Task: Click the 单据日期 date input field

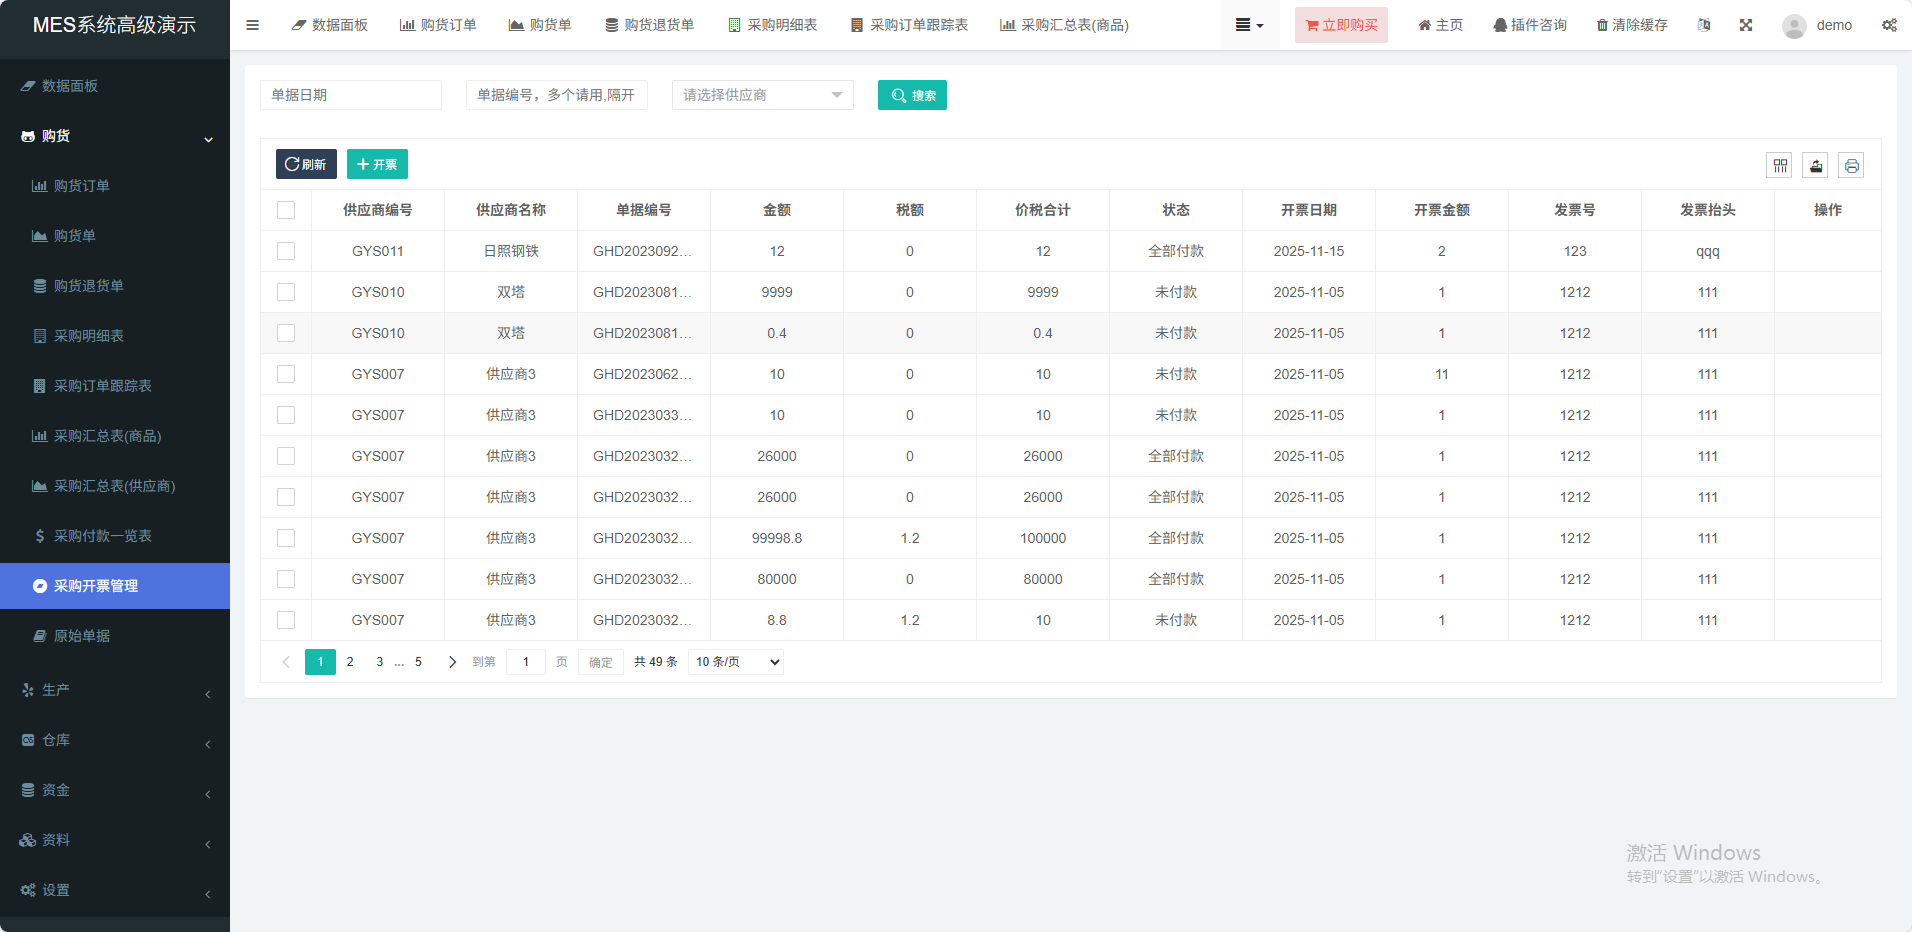Action: coord(350,95)
